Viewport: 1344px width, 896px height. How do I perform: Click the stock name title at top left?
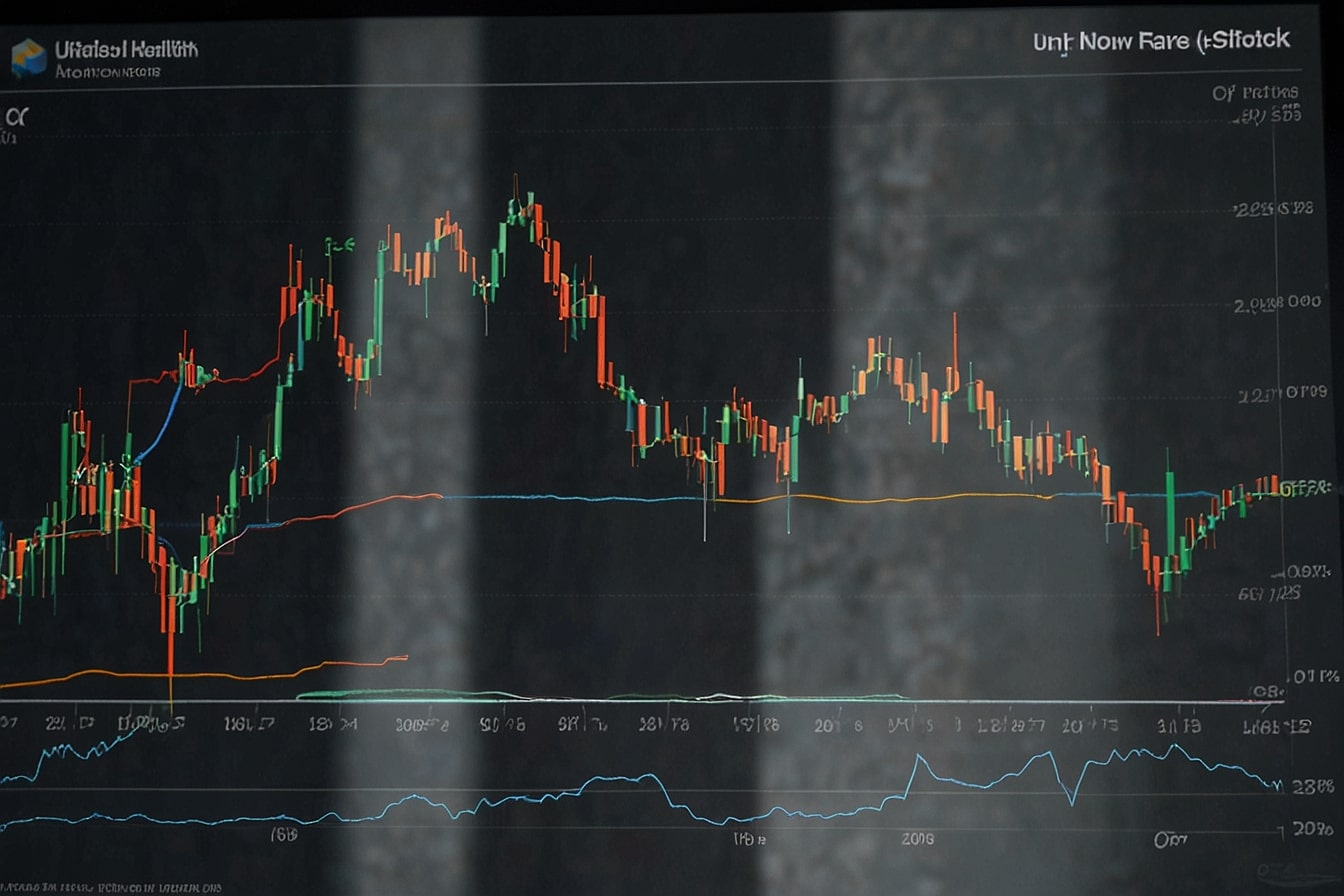[126, 48]
